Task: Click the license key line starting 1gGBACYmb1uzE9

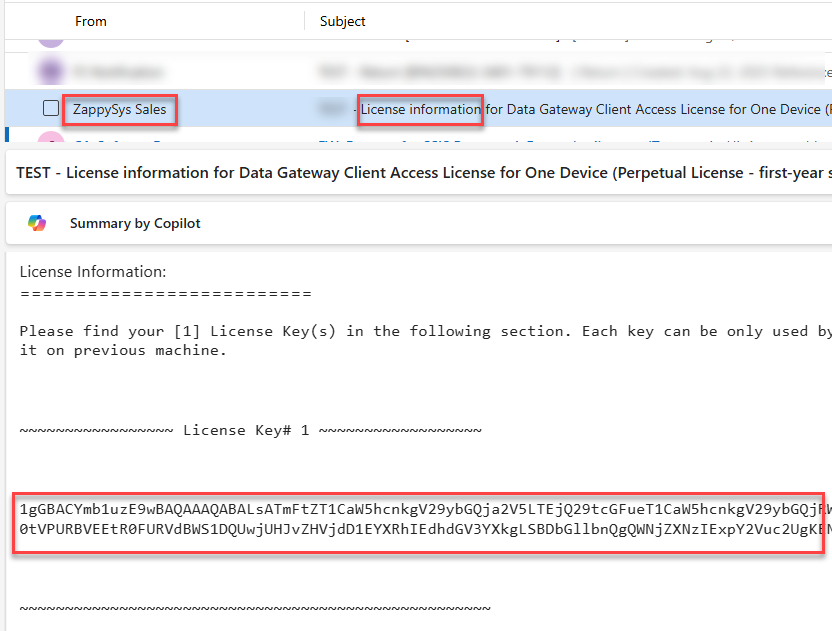Action: tap(426, 509)
